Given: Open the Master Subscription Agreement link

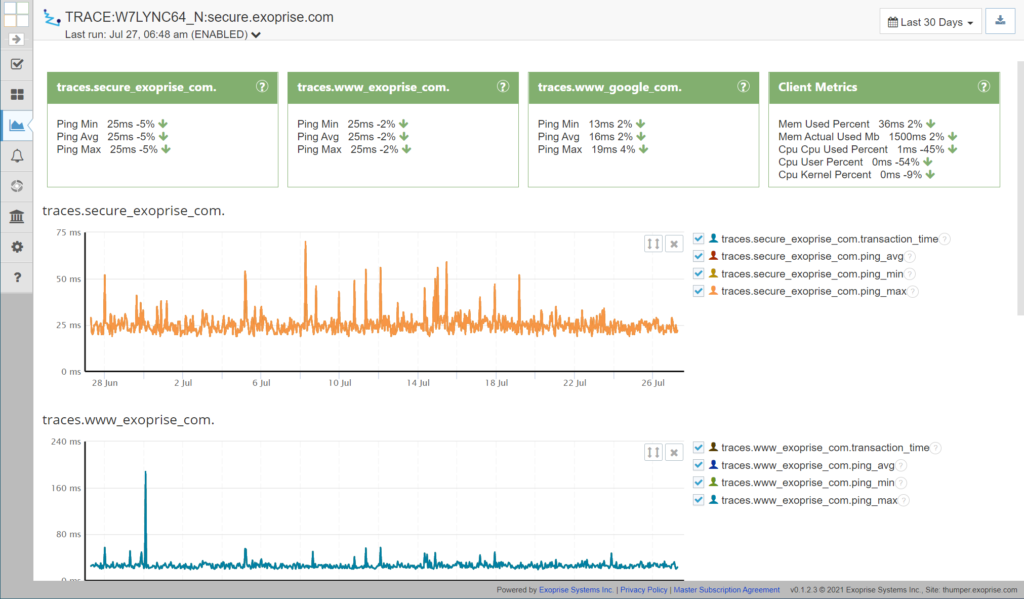Looking at the screenshot, I should click(x=726, y=590).
